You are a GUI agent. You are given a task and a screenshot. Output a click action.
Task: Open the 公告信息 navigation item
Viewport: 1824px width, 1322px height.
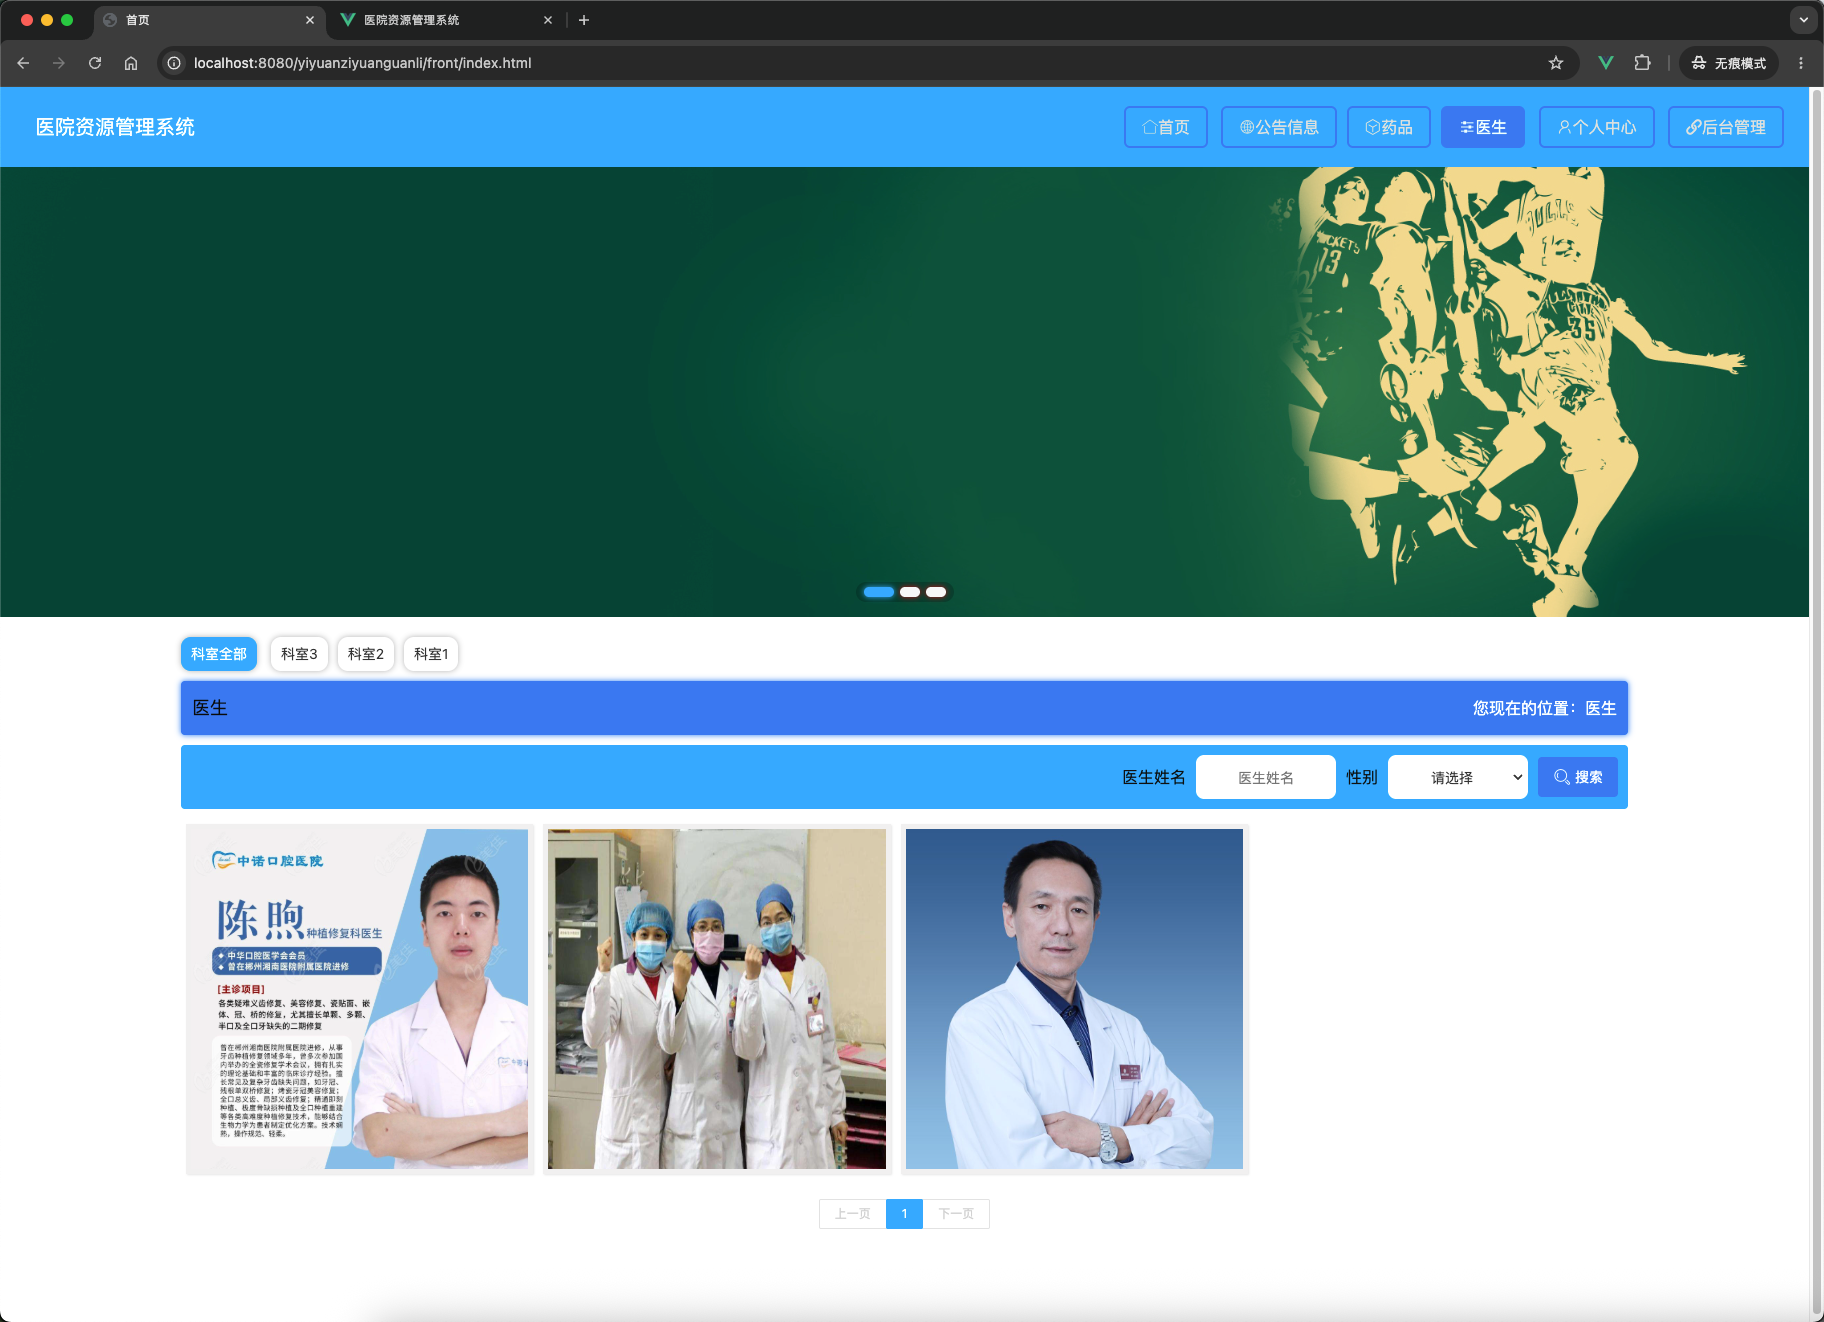(x=1279, y=127)
